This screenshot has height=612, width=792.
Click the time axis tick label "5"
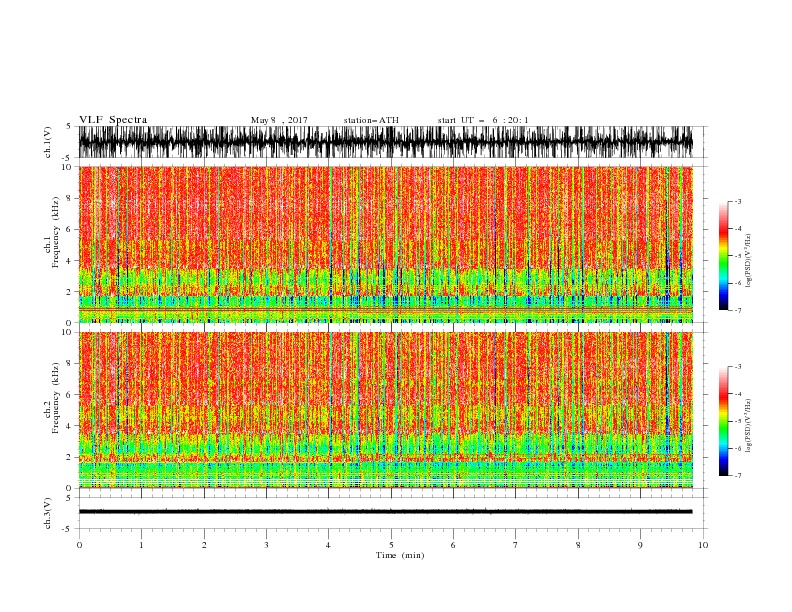(391, 545)
